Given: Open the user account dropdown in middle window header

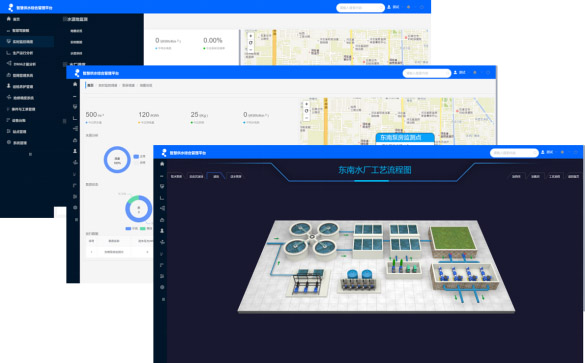Looking at the screenshot, I should tap(460, 72).
